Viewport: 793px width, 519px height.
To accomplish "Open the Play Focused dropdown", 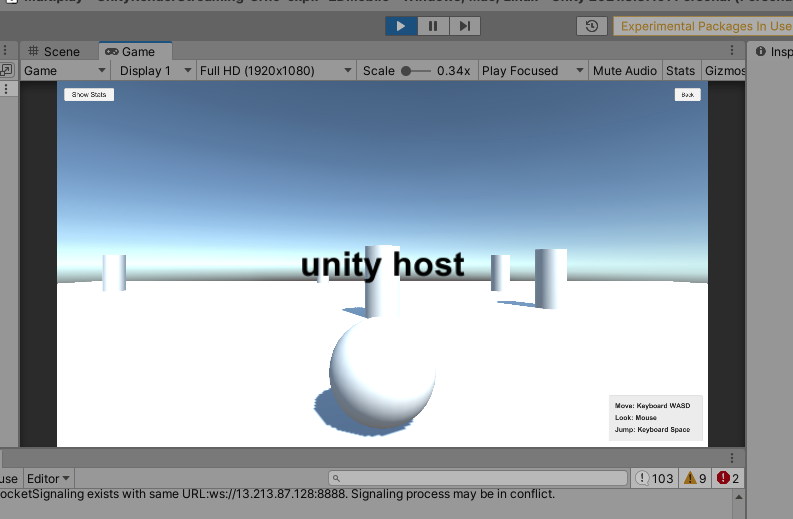I will coord(533,71).
